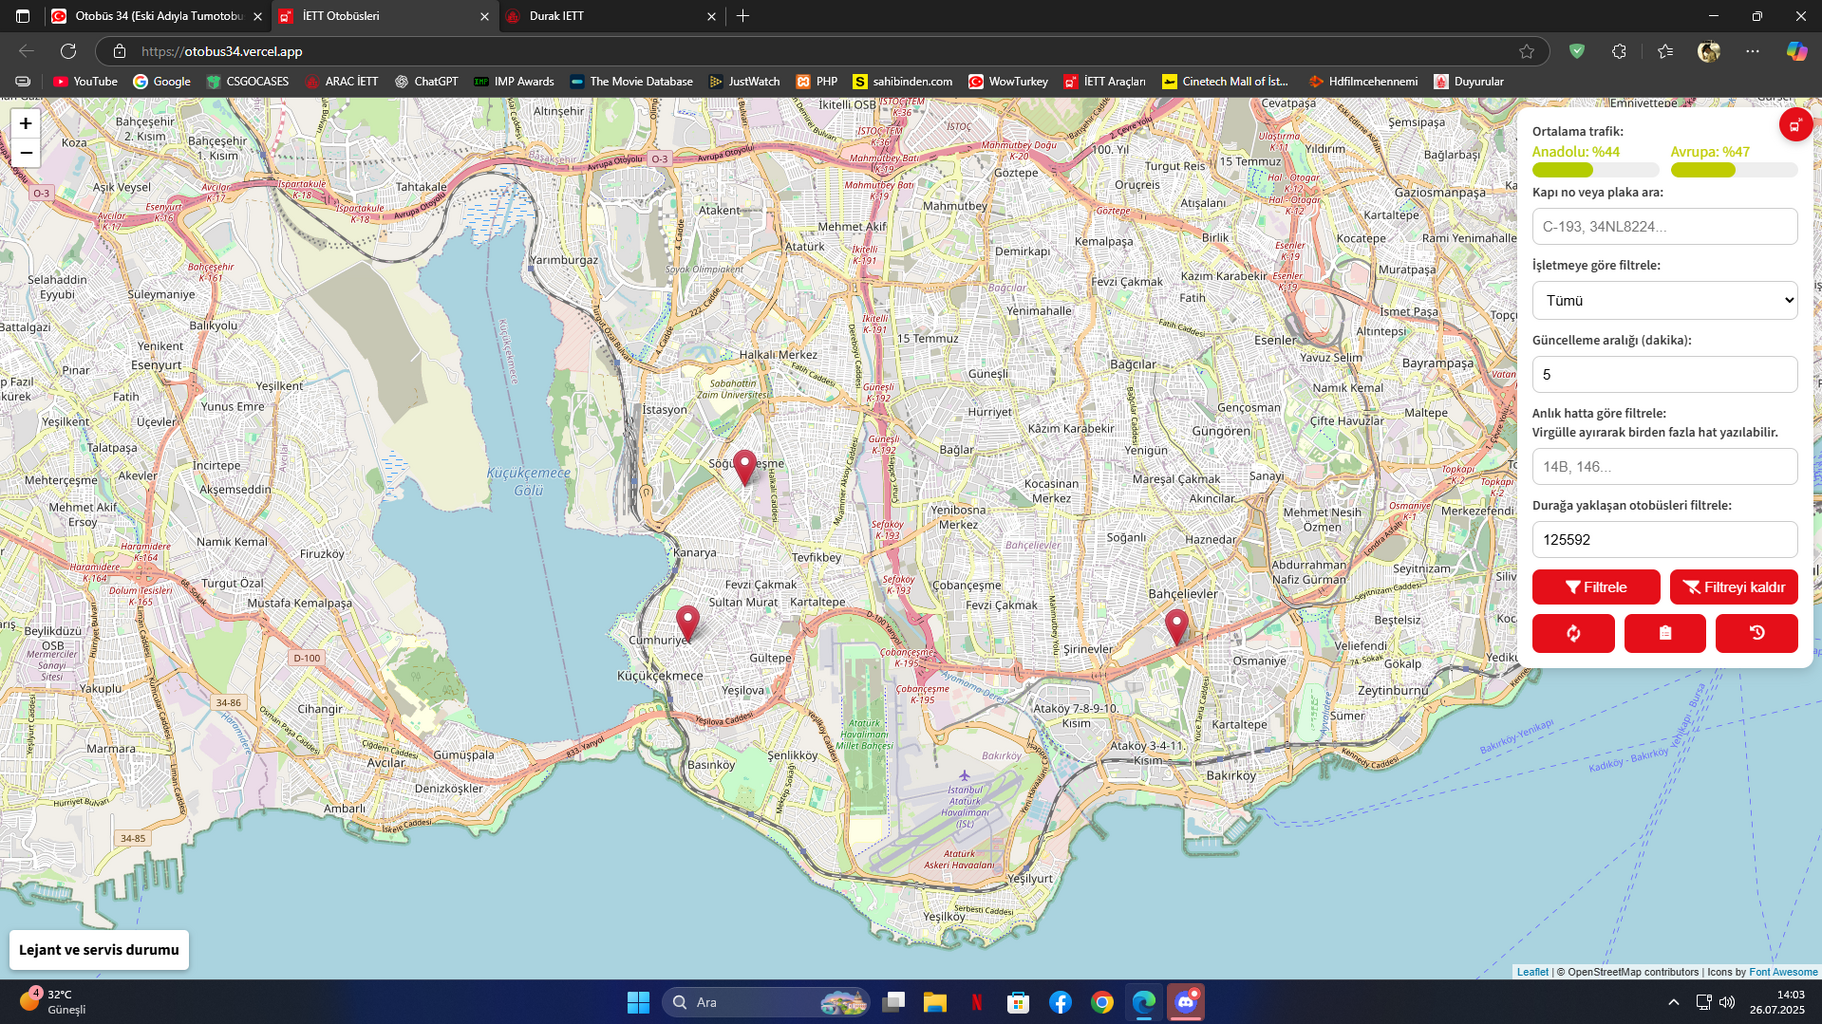1822x1024 pixels.
Task: Open the ARAC İETT bookmark
Action: [341, 82]
